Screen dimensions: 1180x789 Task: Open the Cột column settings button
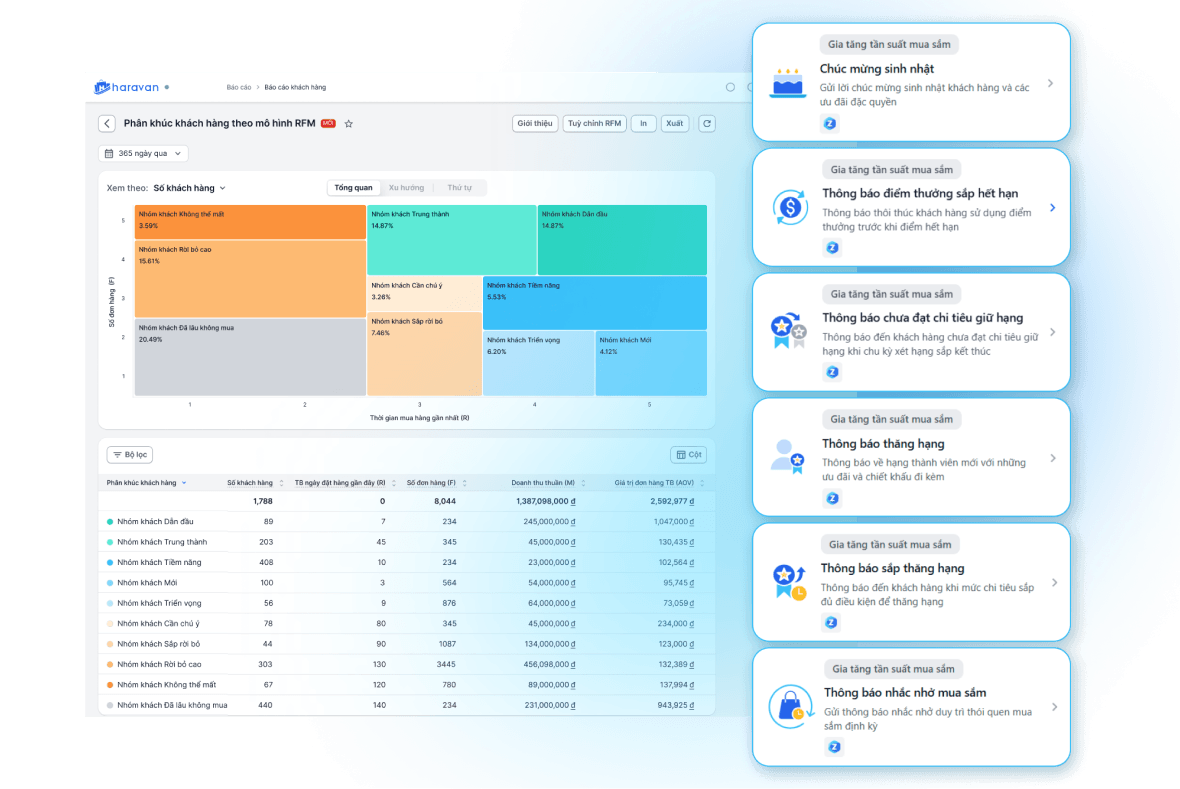pyautogui.click(x=689, y=455)
